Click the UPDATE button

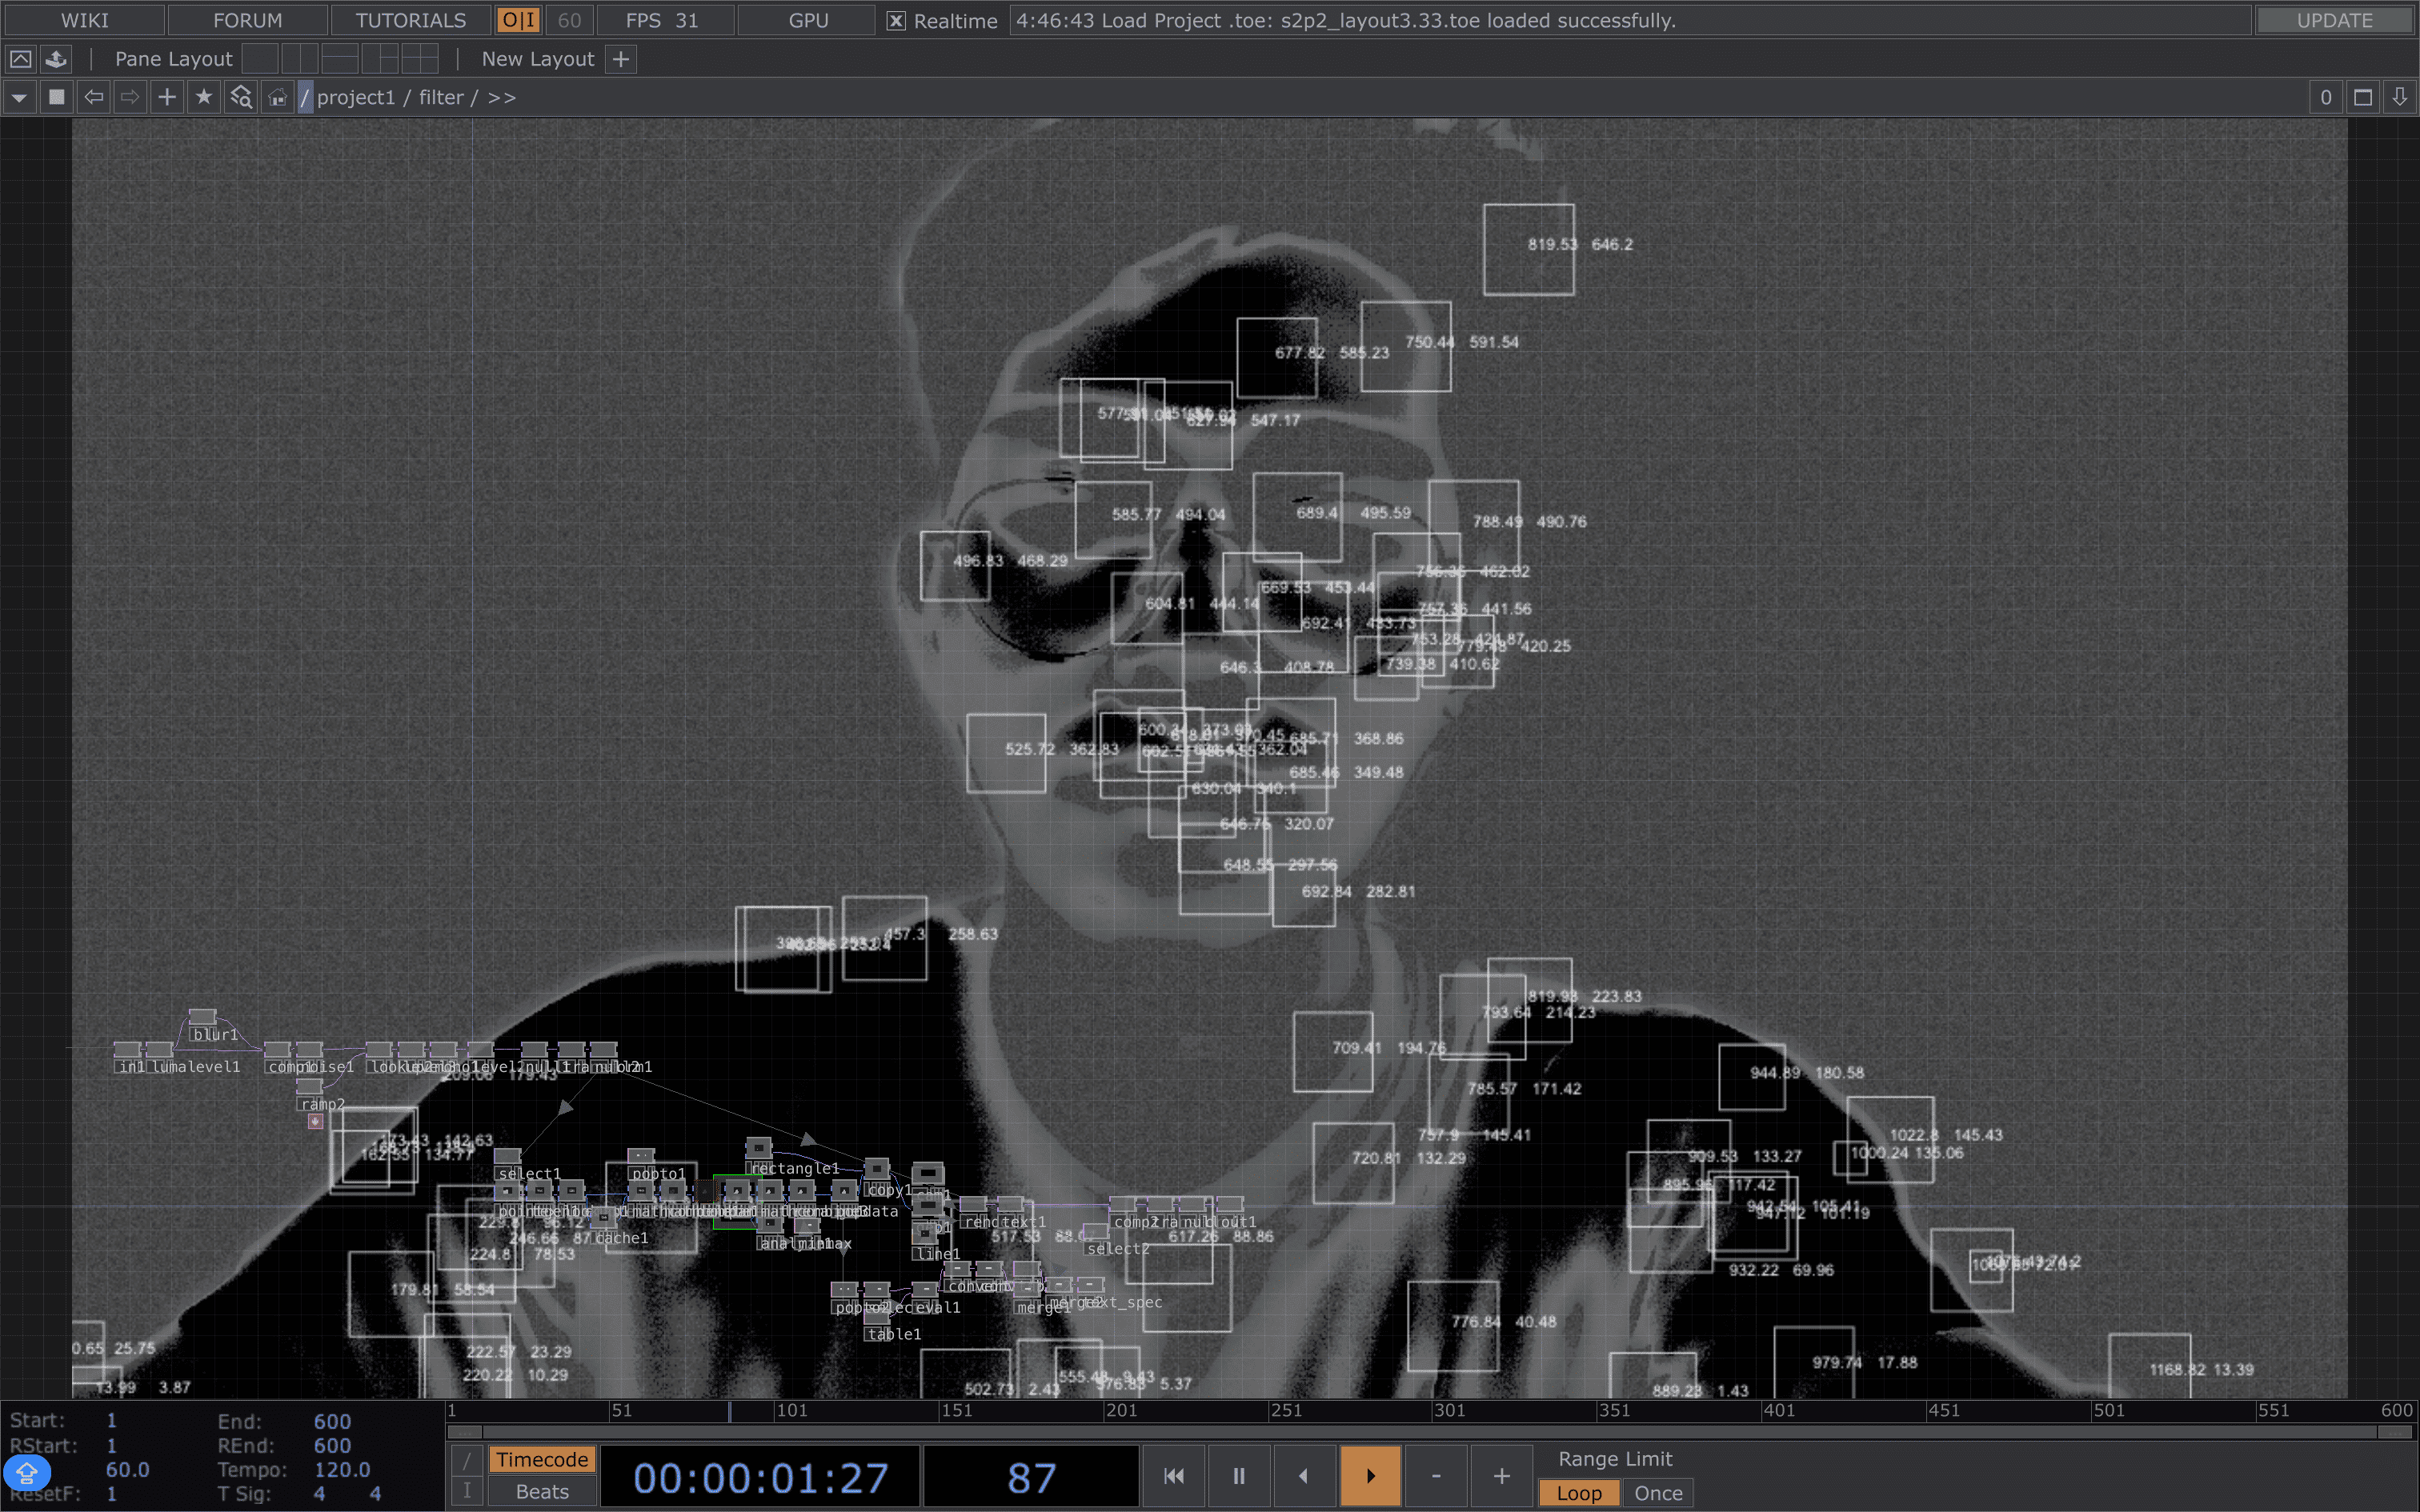[2334, 20]
